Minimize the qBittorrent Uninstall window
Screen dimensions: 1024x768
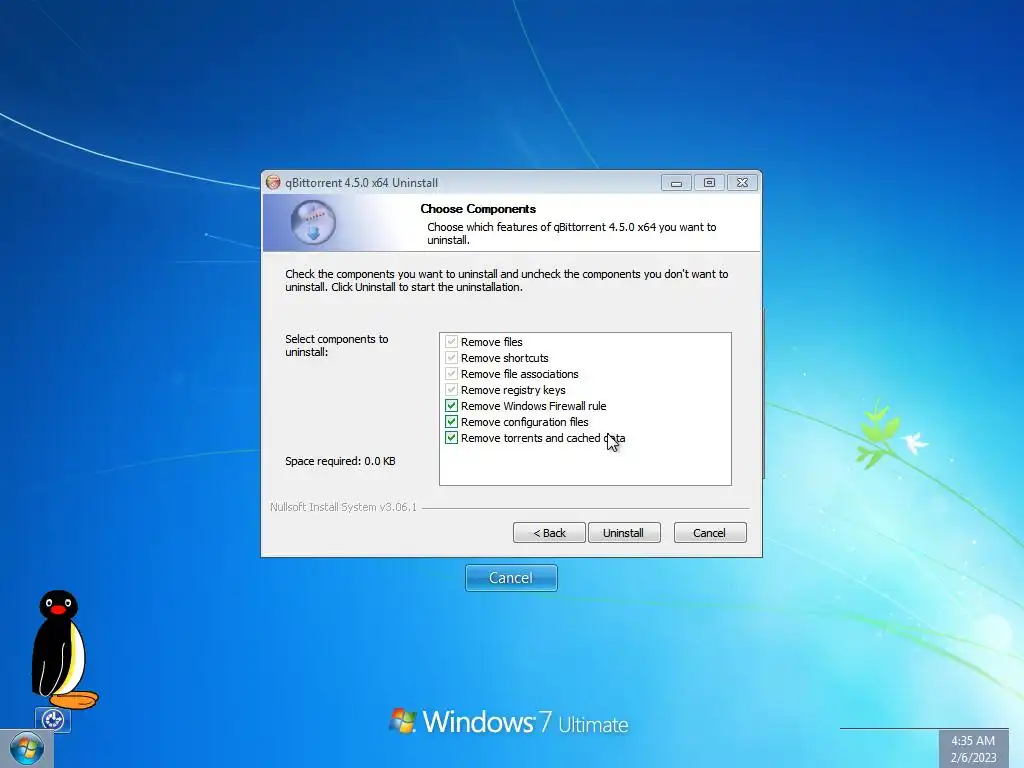676,183
